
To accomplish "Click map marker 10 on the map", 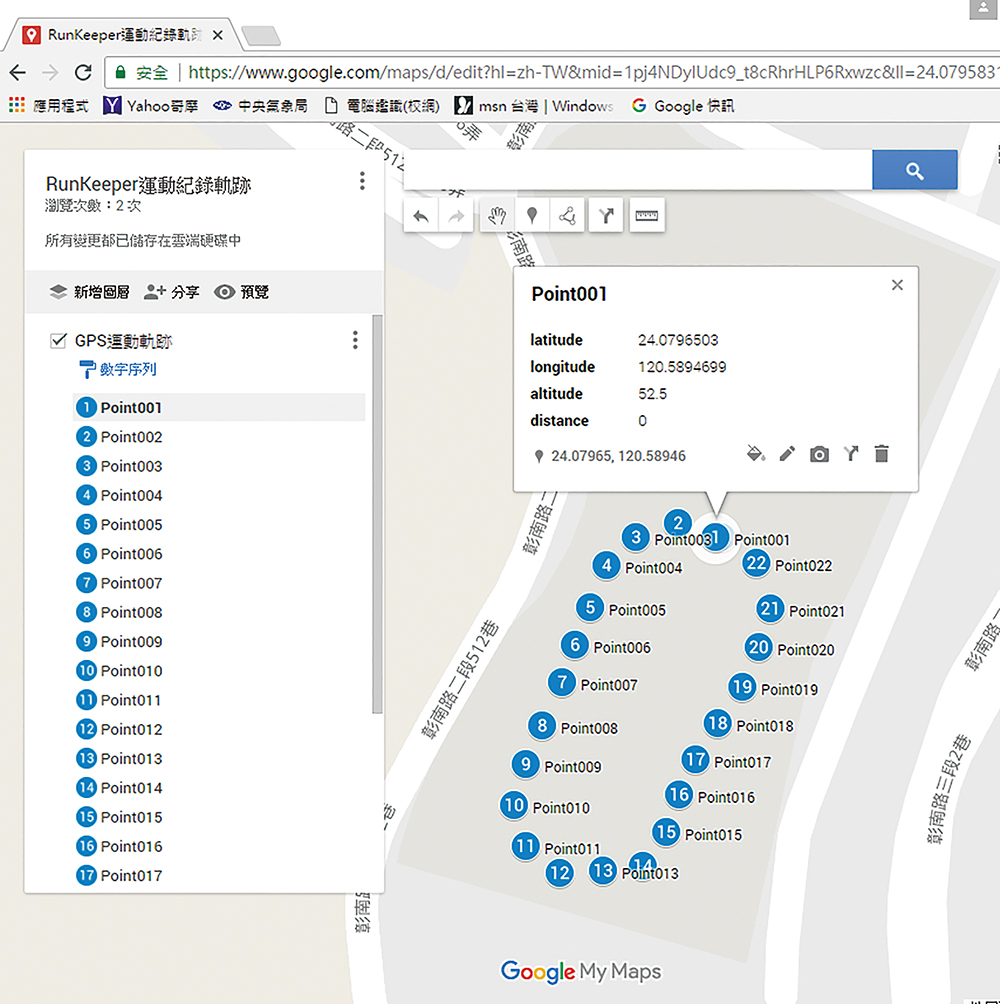I will [514, 805].
